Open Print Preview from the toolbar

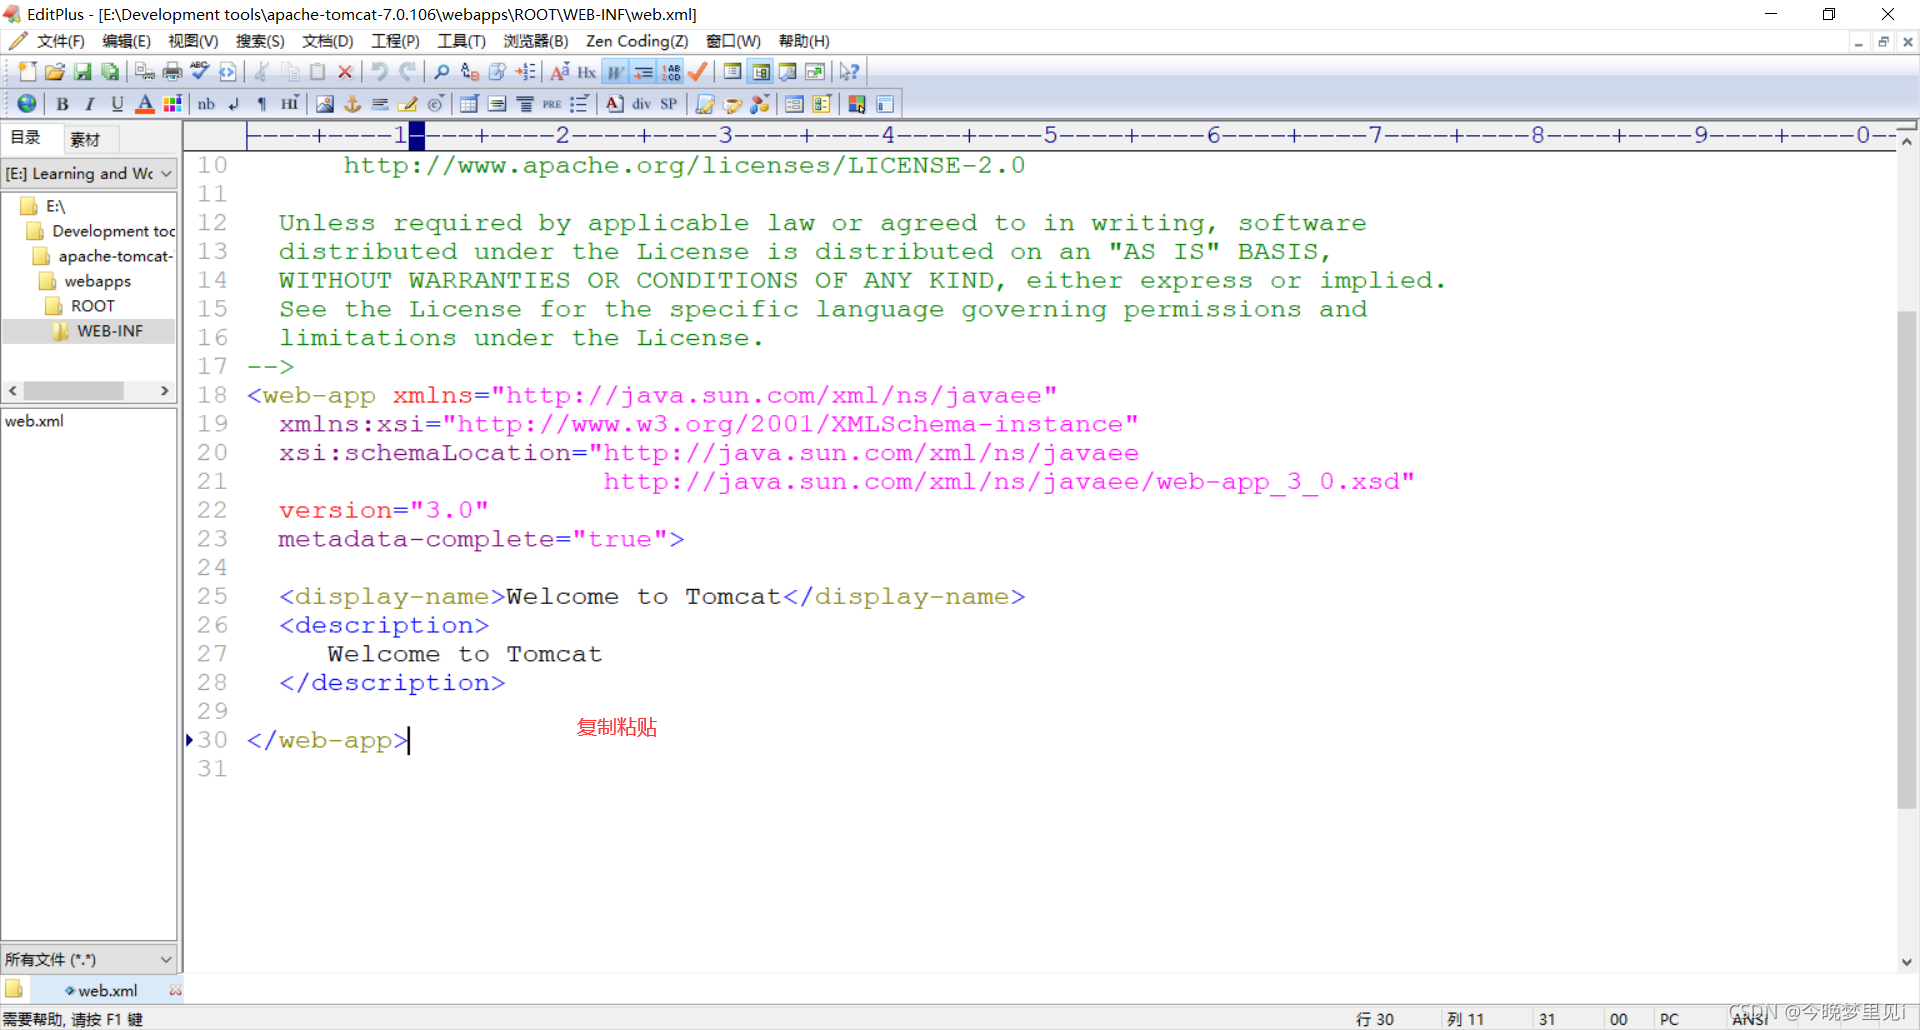[x=145, y=72]
